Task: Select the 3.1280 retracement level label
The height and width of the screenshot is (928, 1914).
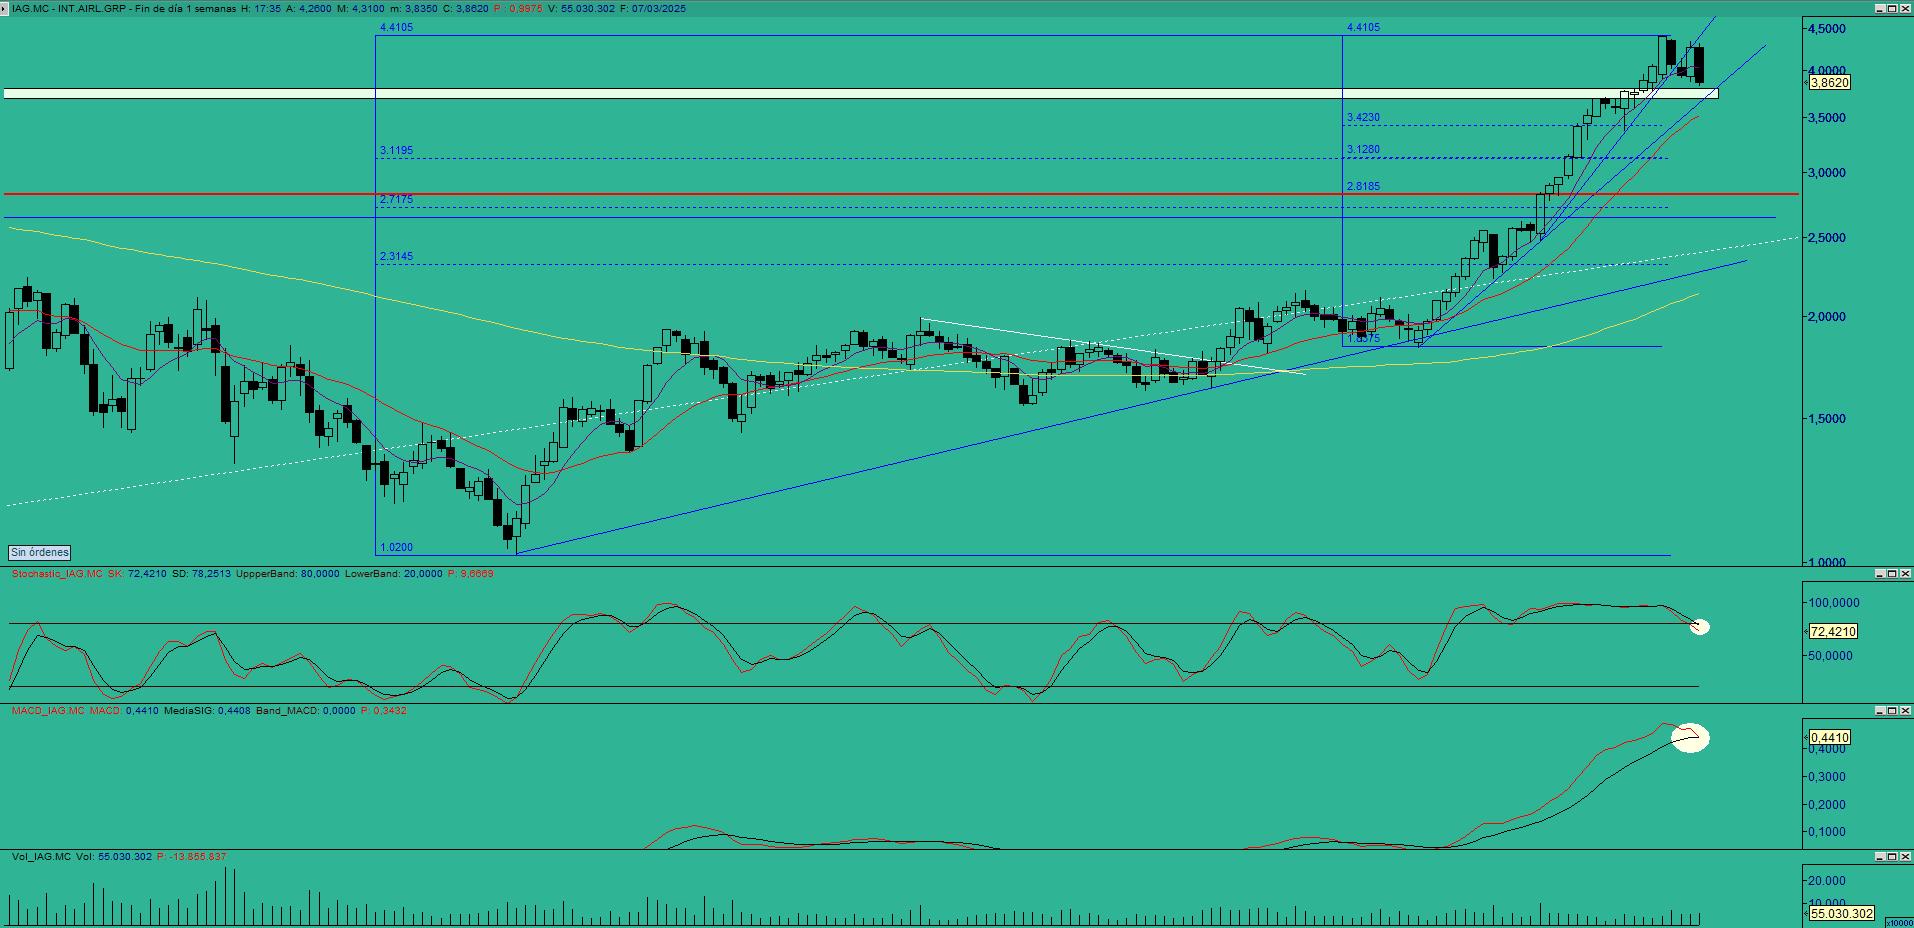Action: [x=1363, y=150]
